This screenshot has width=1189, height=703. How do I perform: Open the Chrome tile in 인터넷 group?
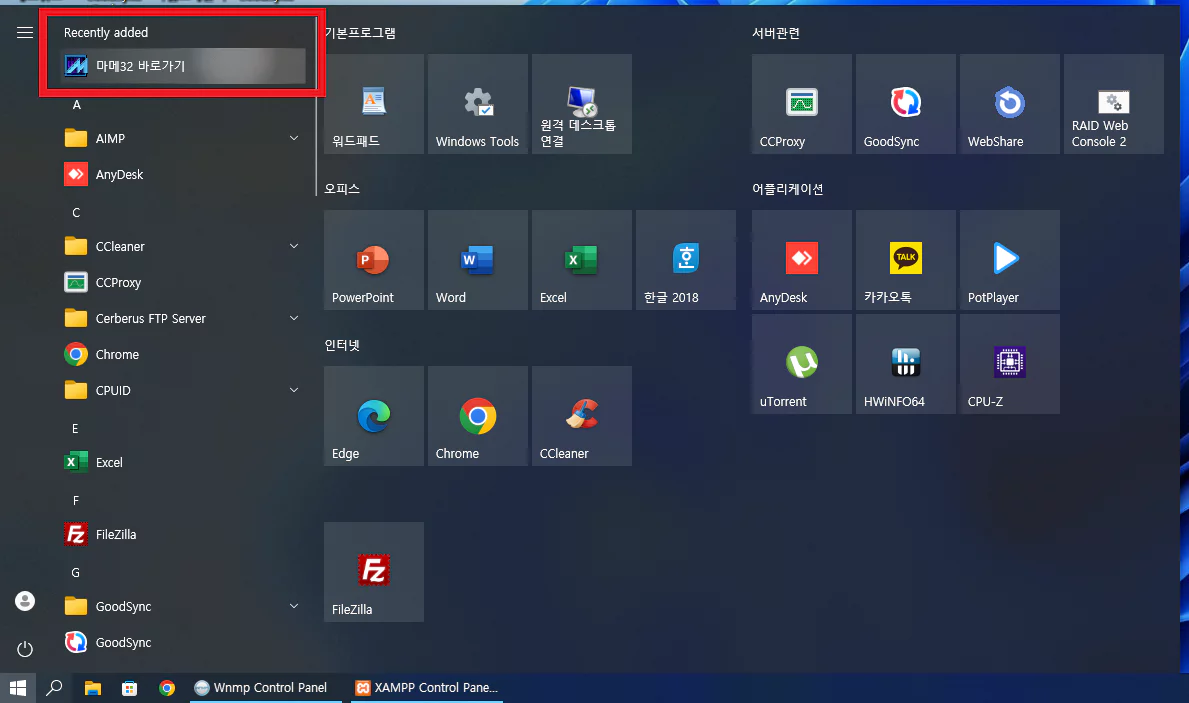tap(478, 416)
